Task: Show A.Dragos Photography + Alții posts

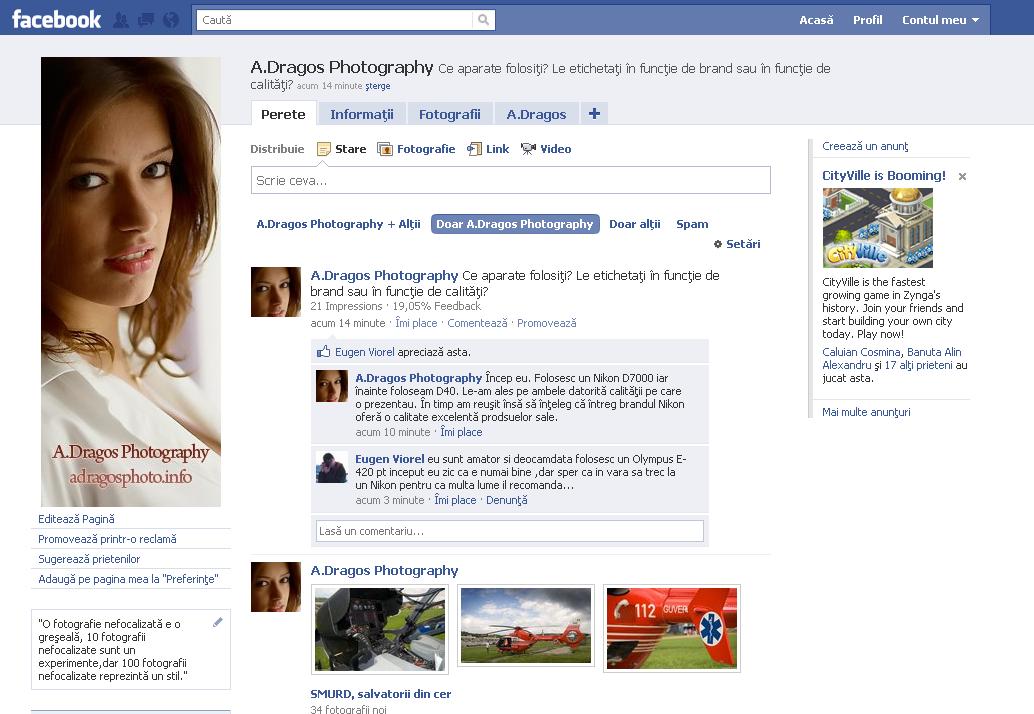Action: tap(338, 224)
